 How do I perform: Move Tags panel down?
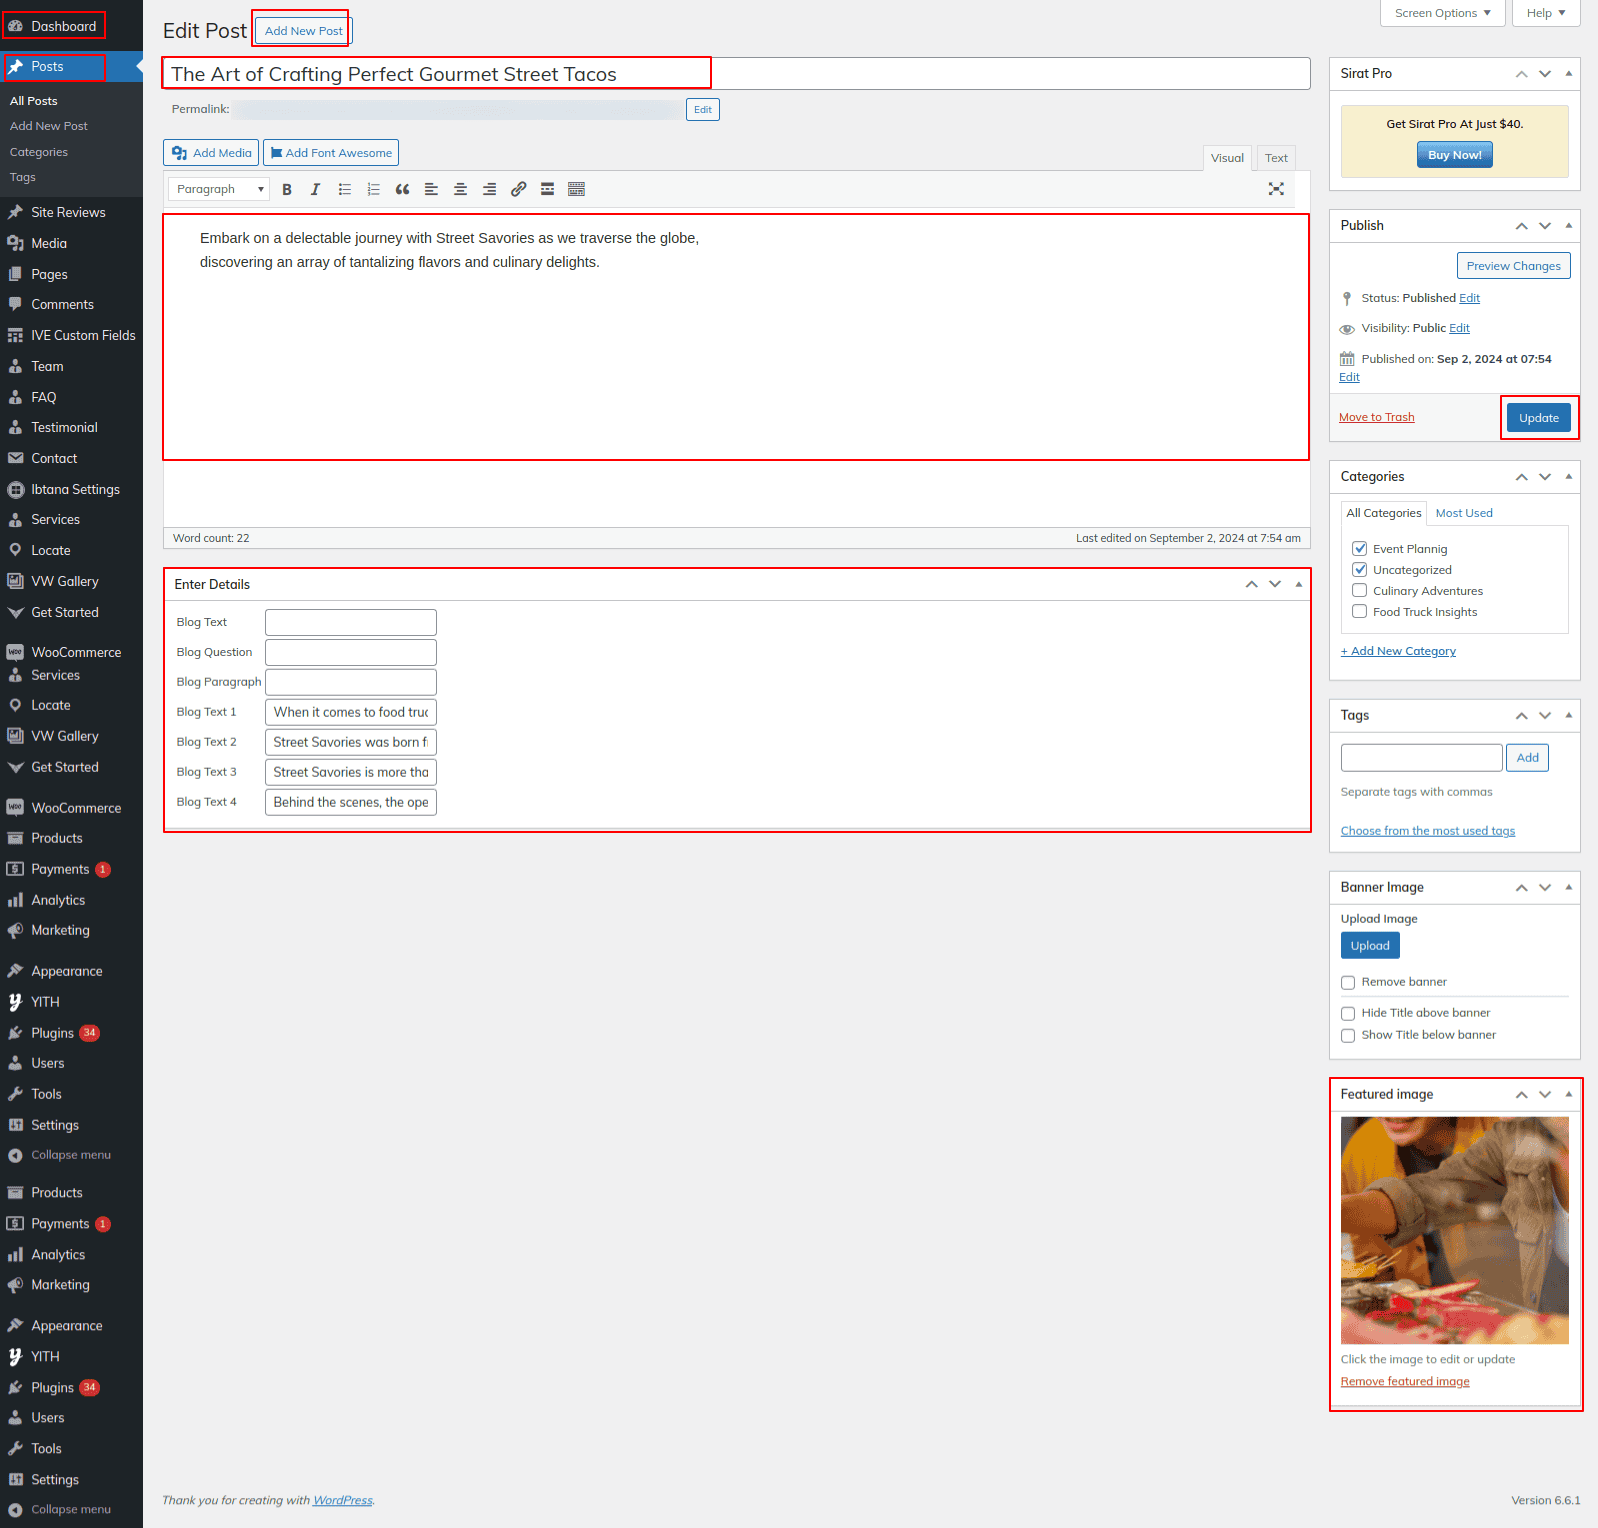(1545, 716)
